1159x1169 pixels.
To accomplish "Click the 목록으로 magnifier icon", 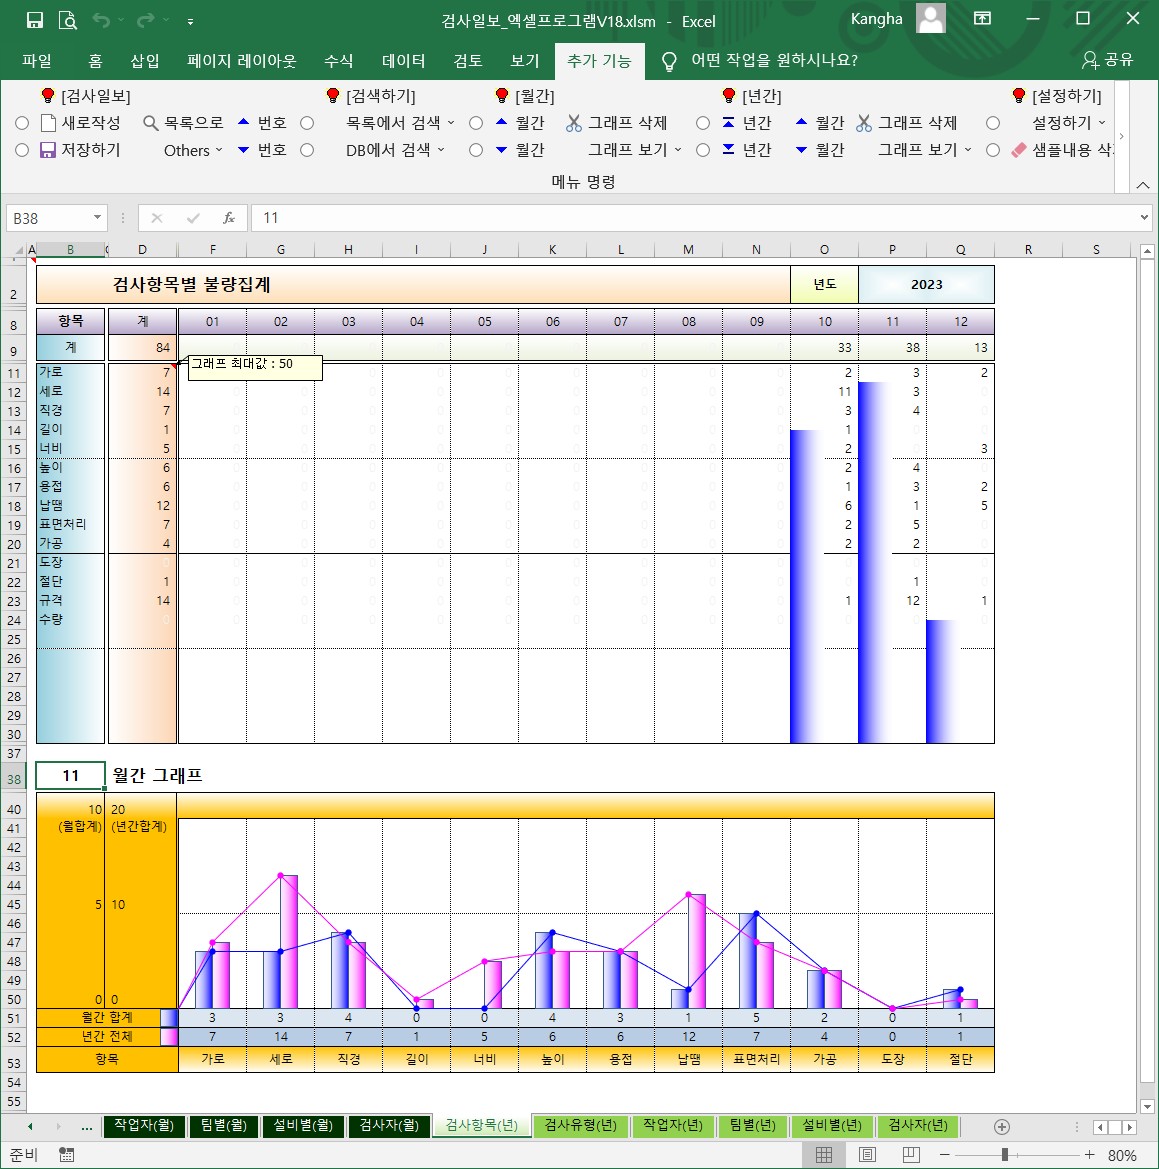I will (x=151, y=123).
